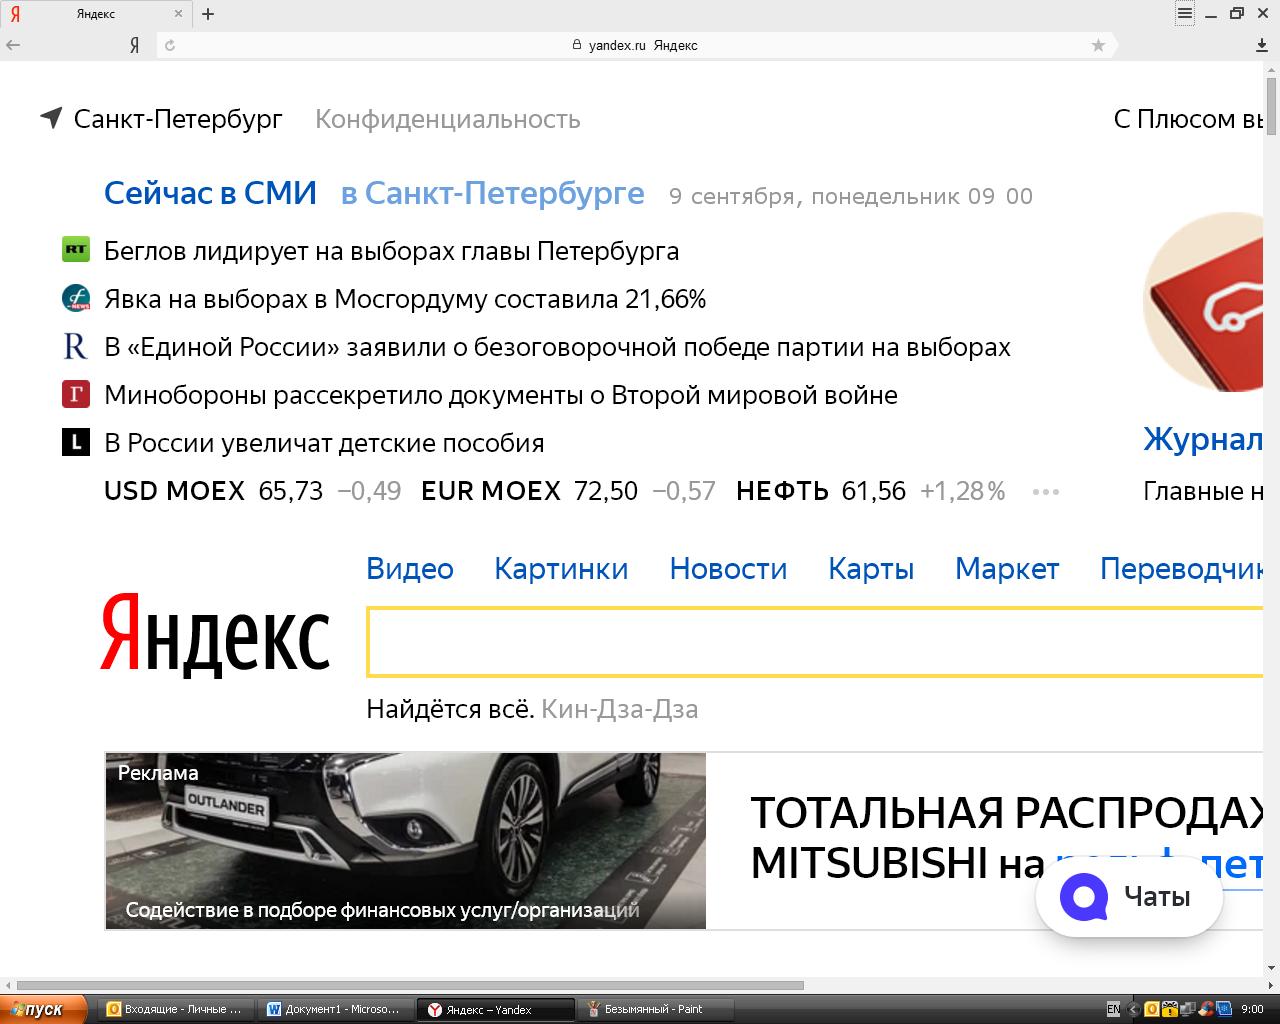The width and height of the screenshot is (1280, 1024).
Task: Open the Видео tab
Action: [410, 569]
